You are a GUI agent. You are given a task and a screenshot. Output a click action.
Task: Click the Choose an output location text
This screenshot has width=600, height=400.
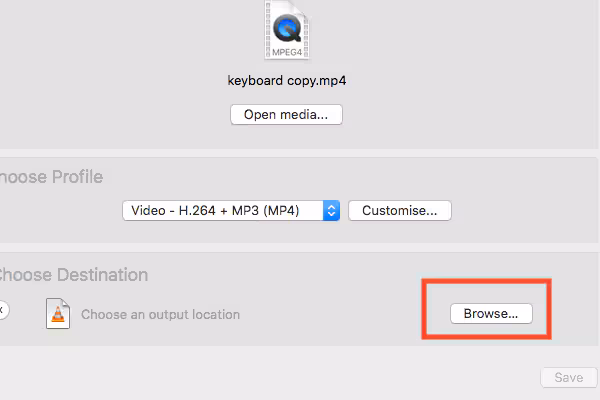(x=160, y=314)
